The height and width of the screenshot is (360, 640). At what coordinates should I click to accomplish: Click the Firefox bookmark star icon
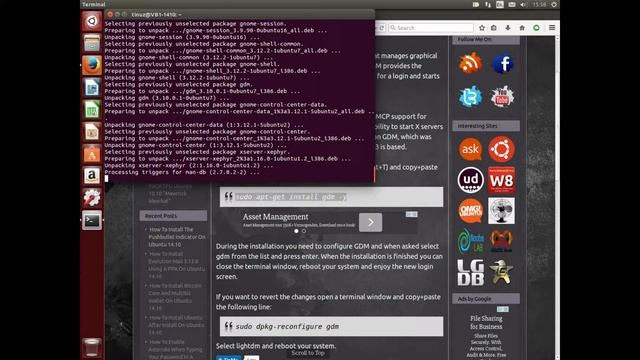[482, 28]
